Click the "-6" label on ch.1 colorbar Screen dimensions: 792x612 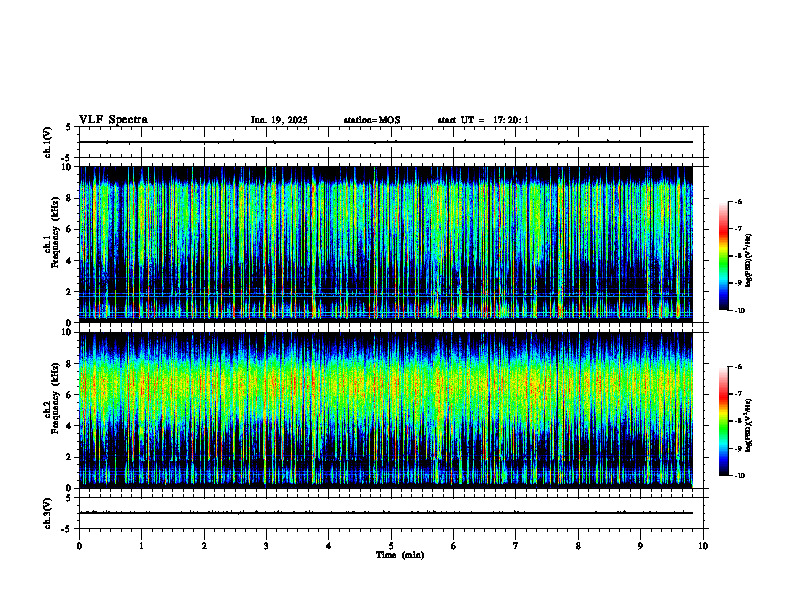(x=738, y=202)
